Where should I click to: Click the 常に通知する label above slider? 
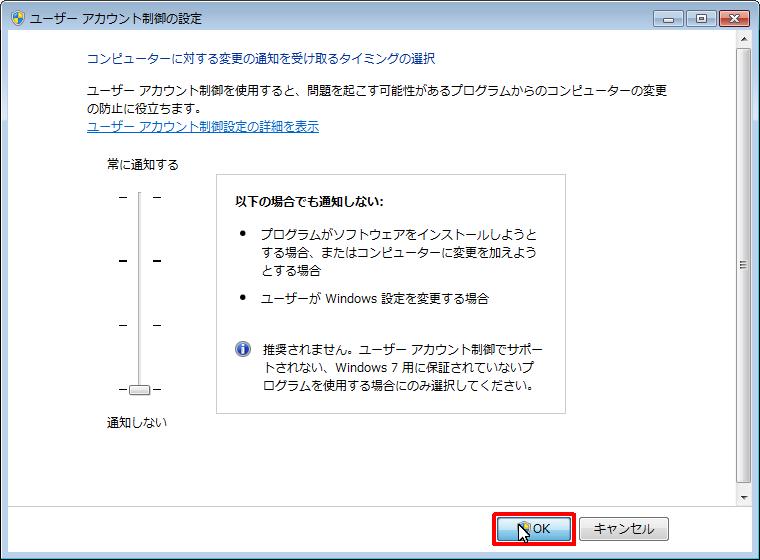[142, 165]
